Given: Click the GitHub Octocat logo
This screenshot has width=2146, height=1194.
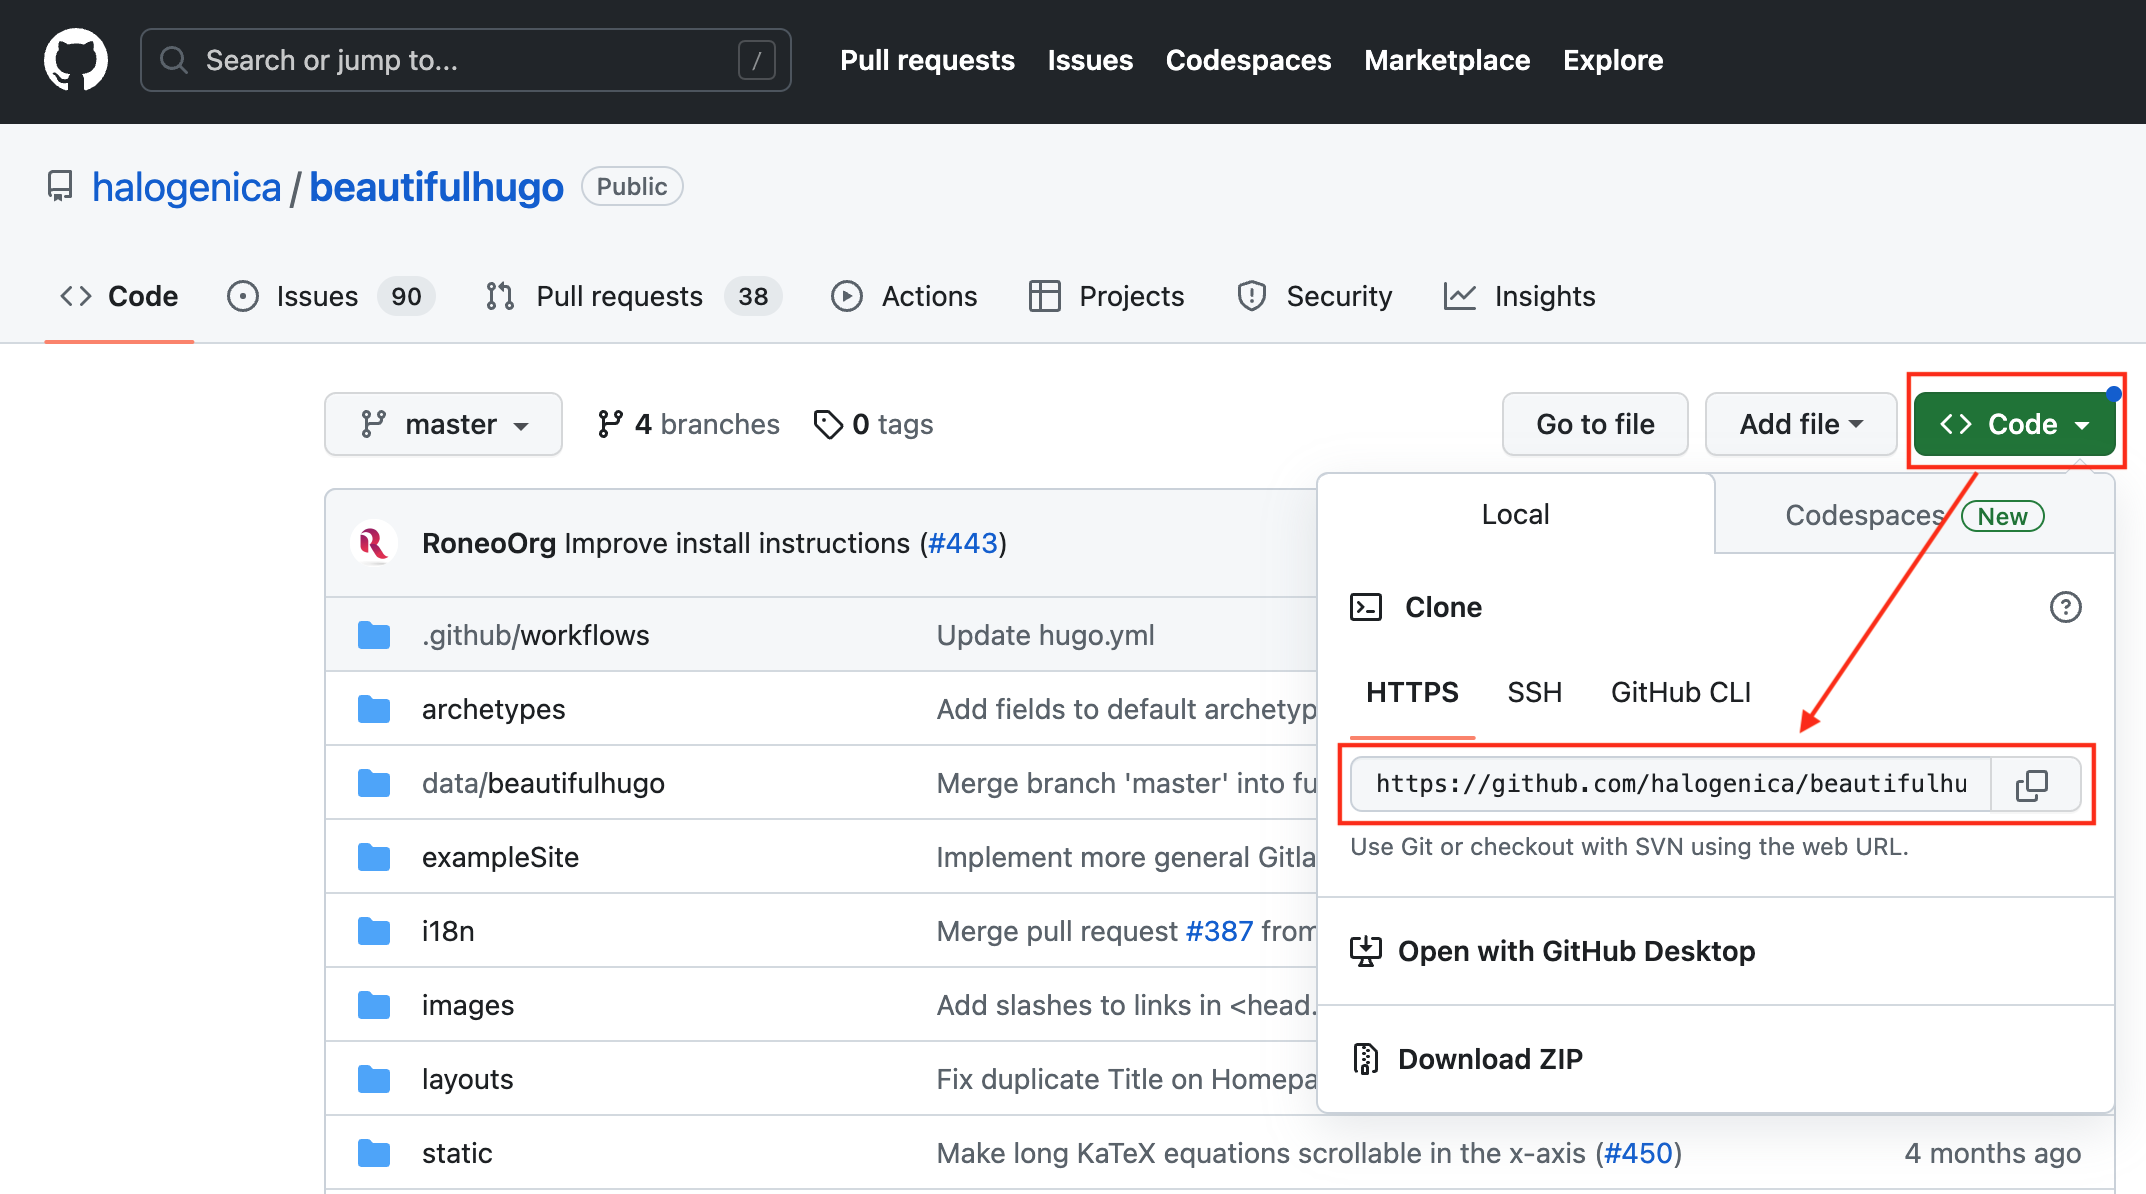Looking at the screenshot, I should click(76, 60).
